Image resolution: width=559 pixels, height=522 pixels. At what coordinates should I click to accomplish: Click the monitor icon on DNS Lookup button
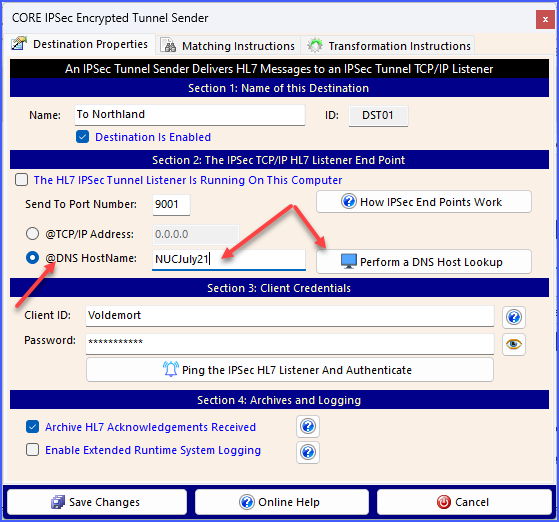(x=348, y=261)
